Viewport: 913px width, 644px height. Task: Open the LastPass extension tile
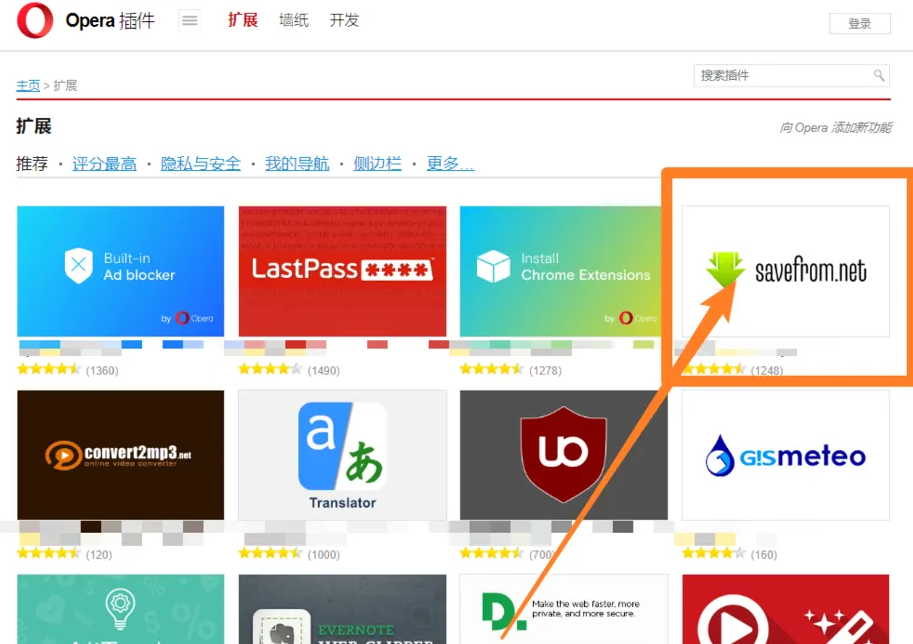click(342, 271)
